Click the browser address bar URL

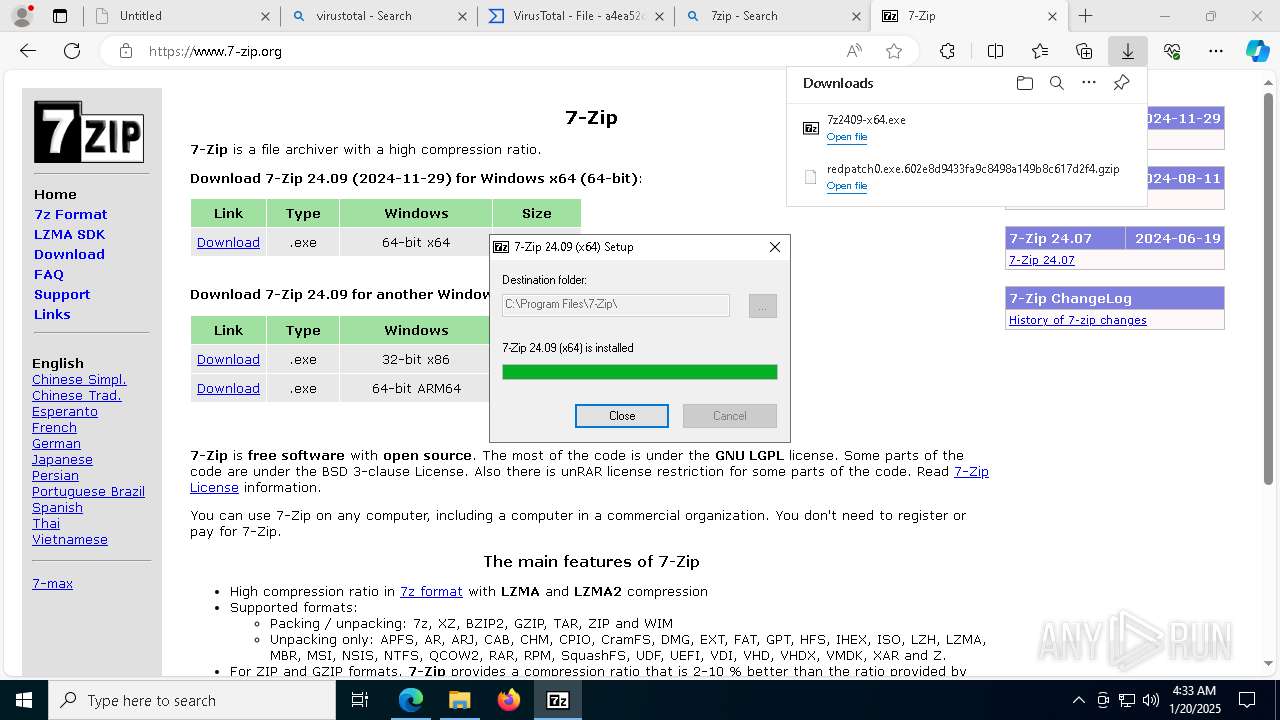pyautogui.click(x=215, y=51)
